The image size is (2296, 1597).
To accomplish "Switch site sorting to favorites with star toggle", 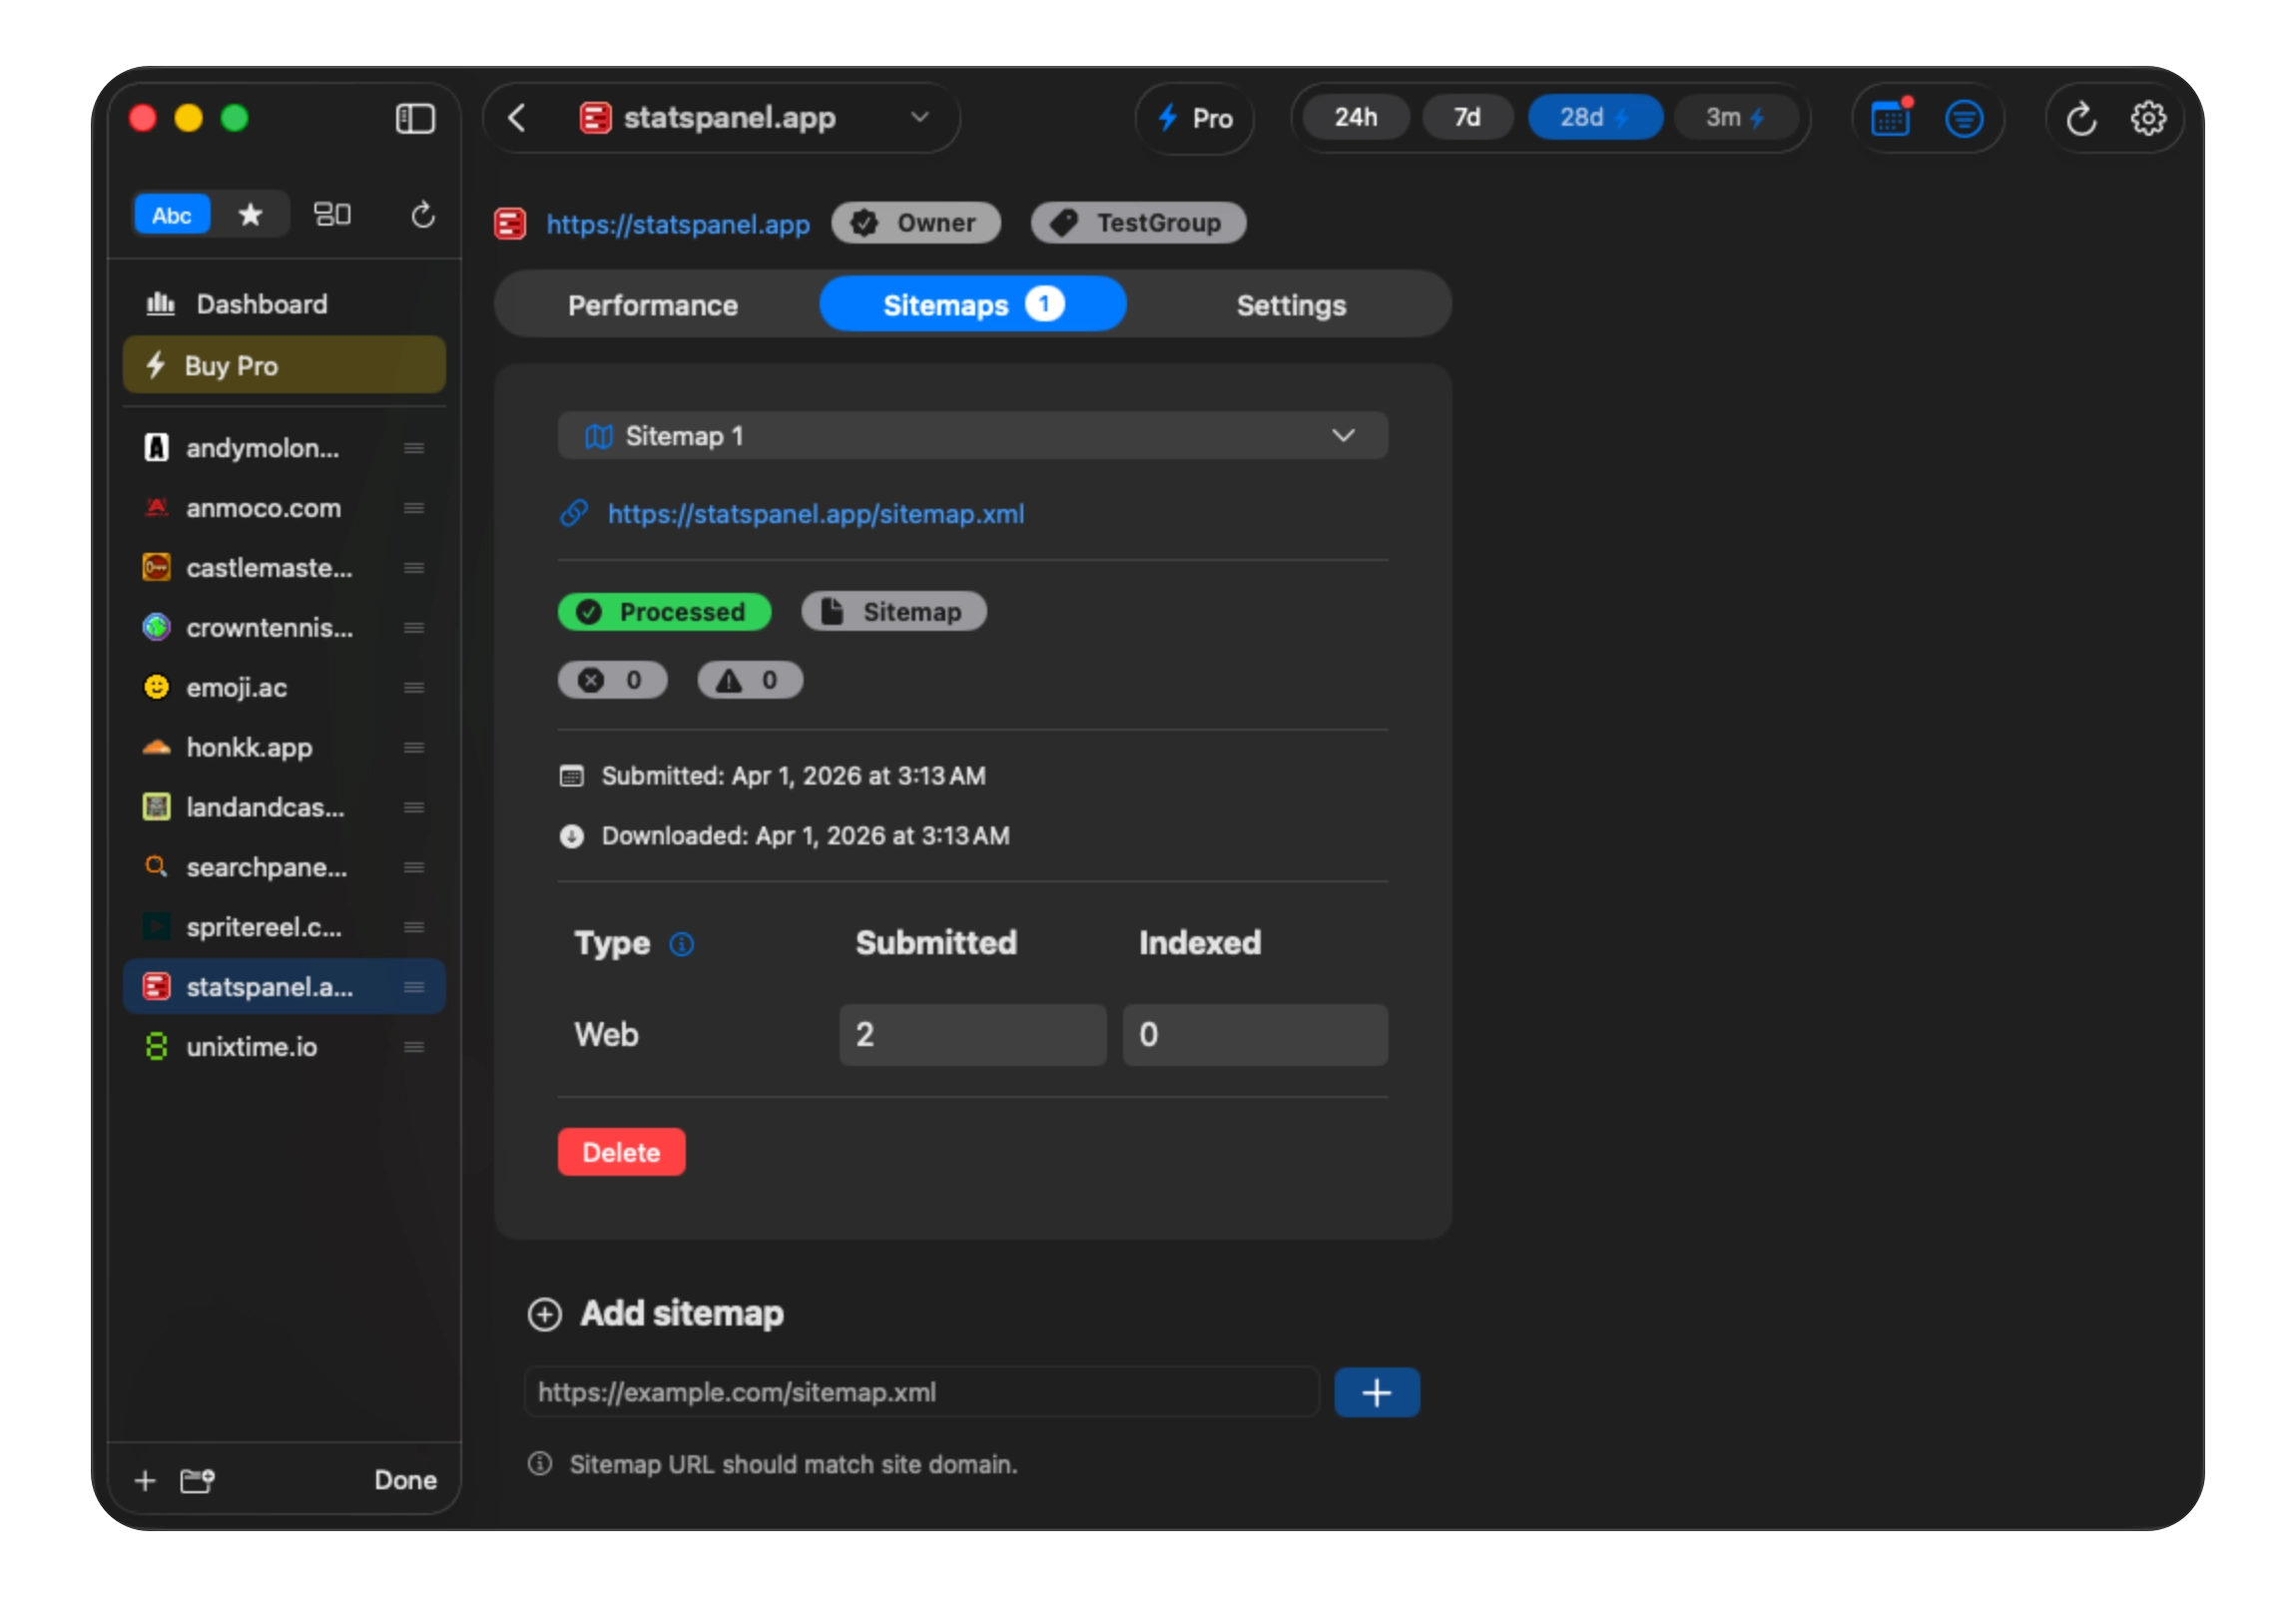I will coord(250,214).
